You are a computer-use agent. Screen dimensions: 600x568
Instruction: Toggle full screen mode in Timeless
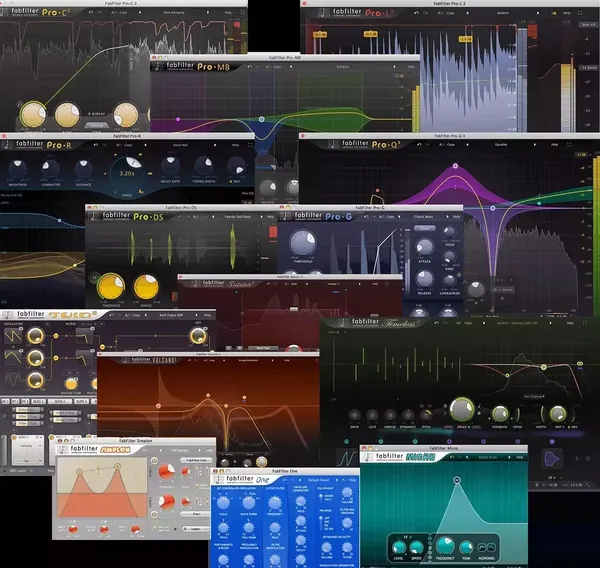coord(585,323)
